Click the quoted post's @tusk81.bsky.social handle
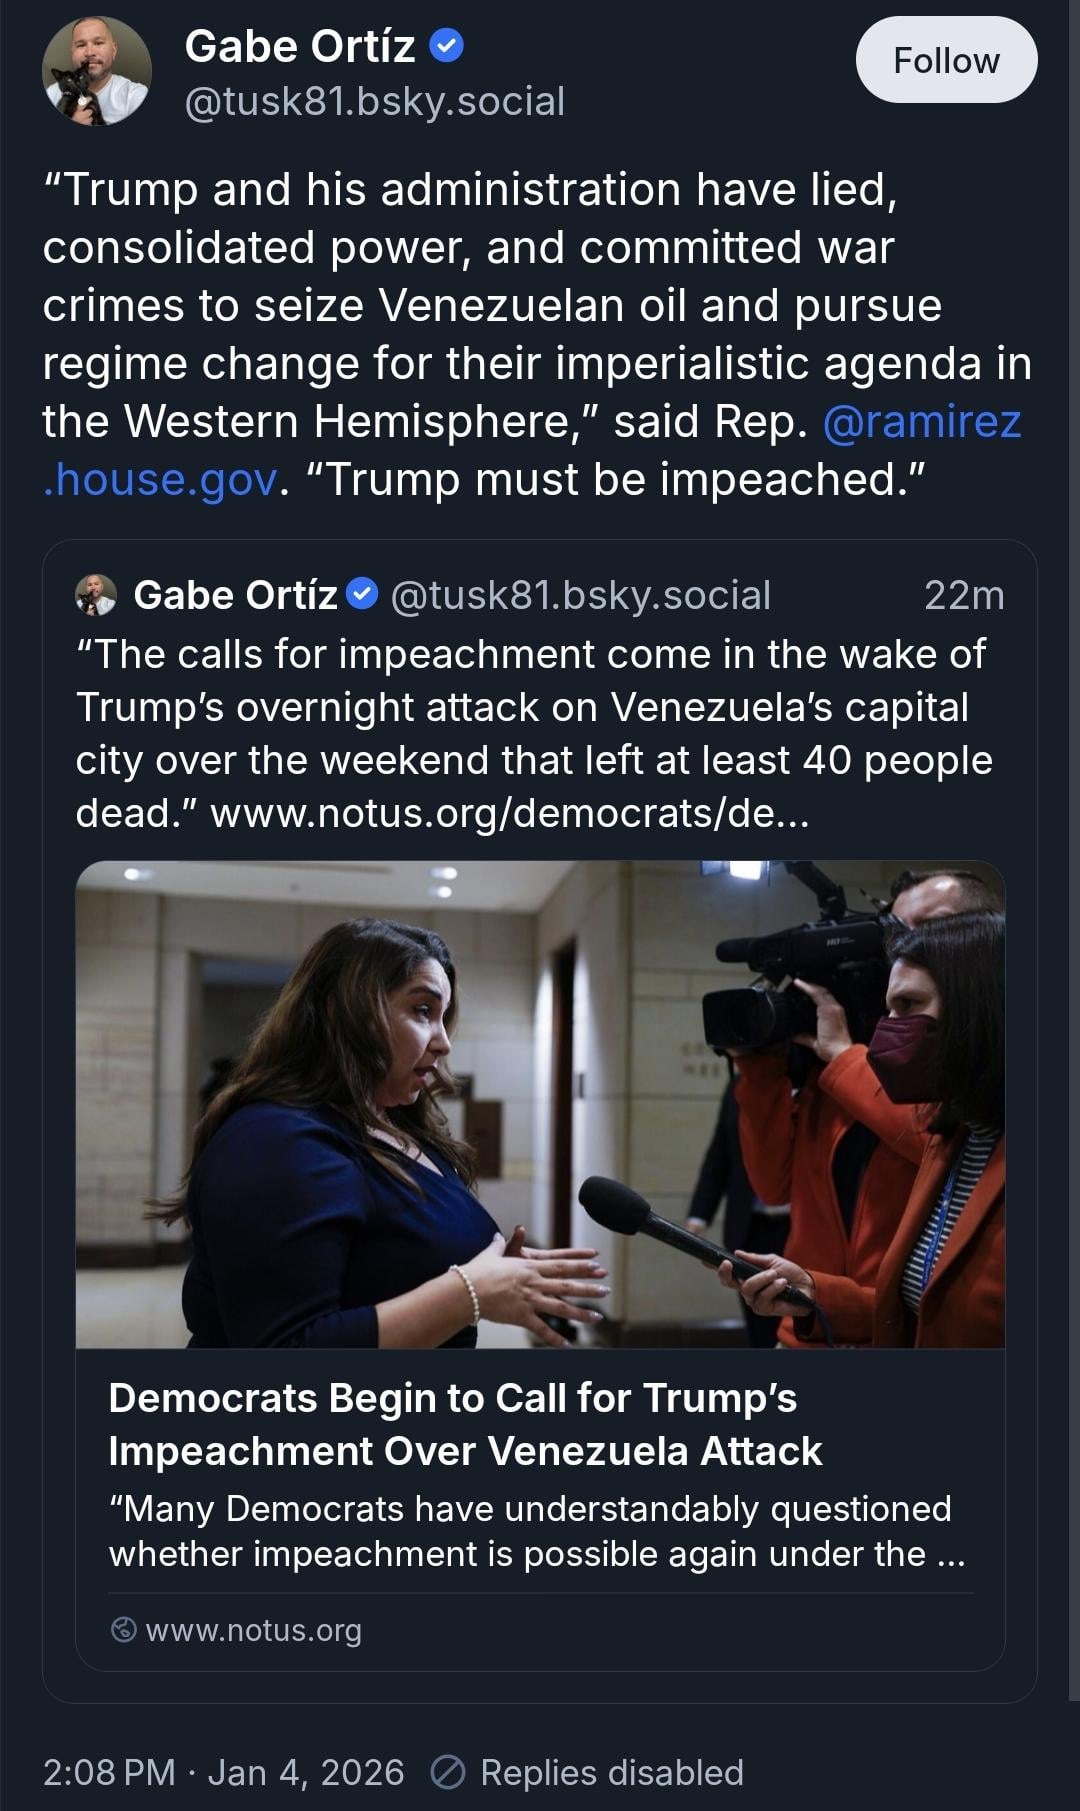The width and height of the screenshot is (1080, 1811). (580, 595)
